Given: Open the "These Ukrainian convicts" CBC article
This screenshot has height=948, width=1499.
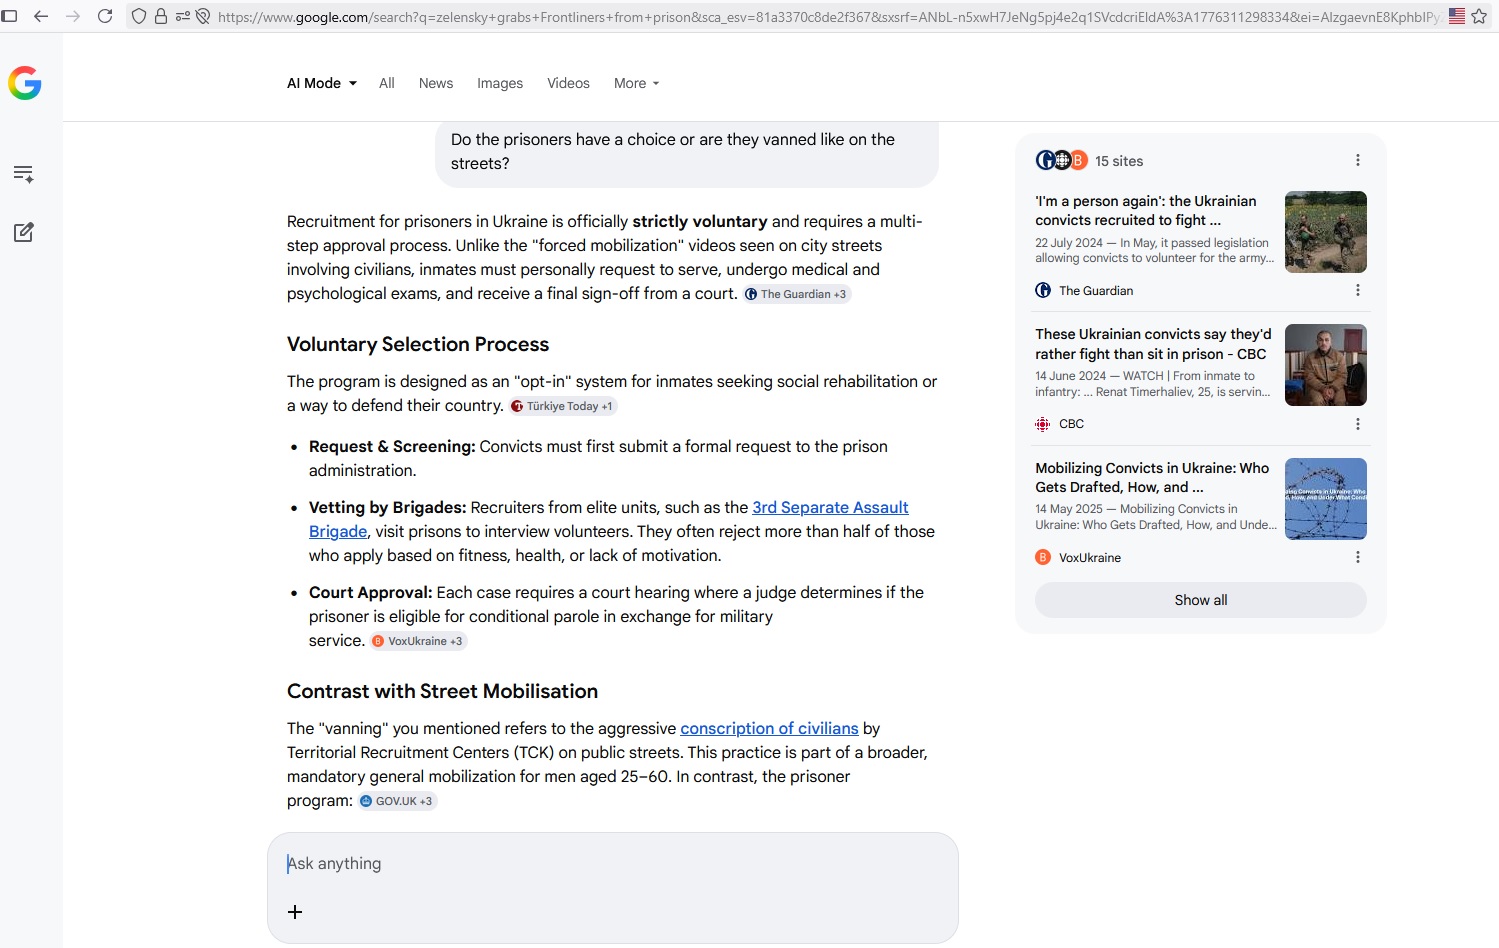Looking at the screenshot, I should pyautogui.click(x=1153, y=344).
